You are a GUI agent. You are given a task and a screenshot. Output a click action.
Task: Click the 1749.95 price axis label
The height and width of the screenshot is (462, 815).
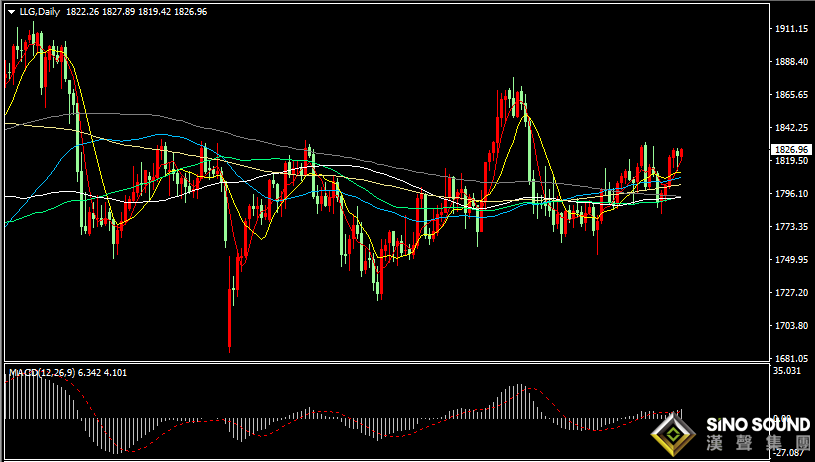(x=792, y=260)
